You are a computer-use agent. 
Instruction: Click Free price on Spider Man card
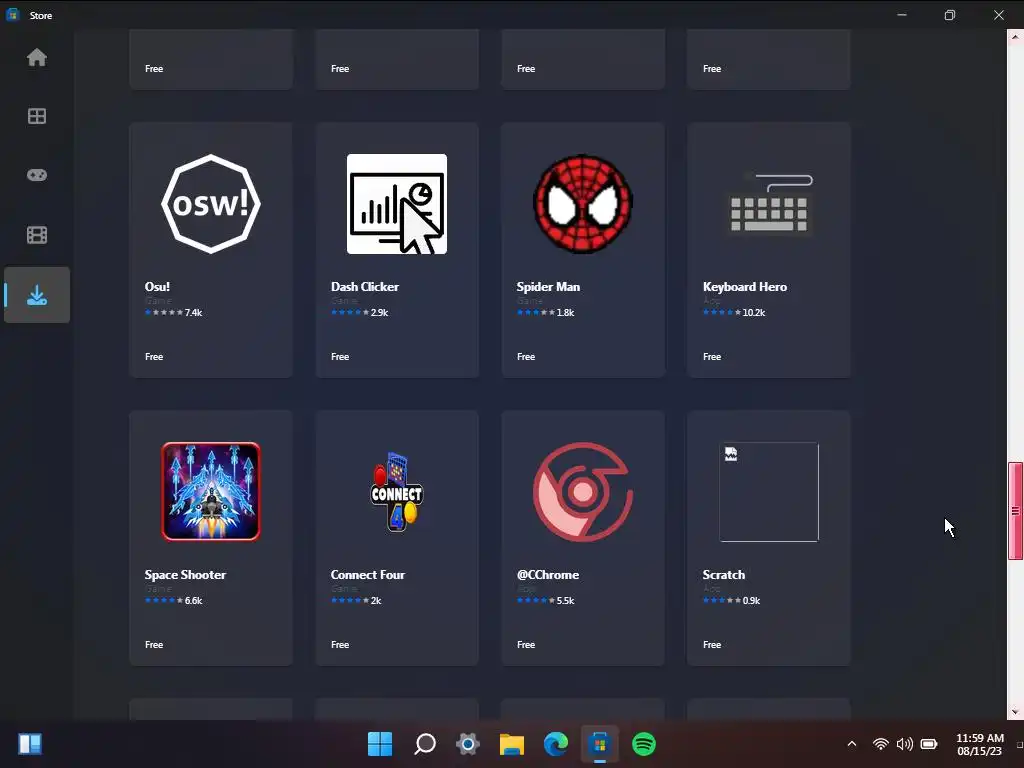pos(526,357)
